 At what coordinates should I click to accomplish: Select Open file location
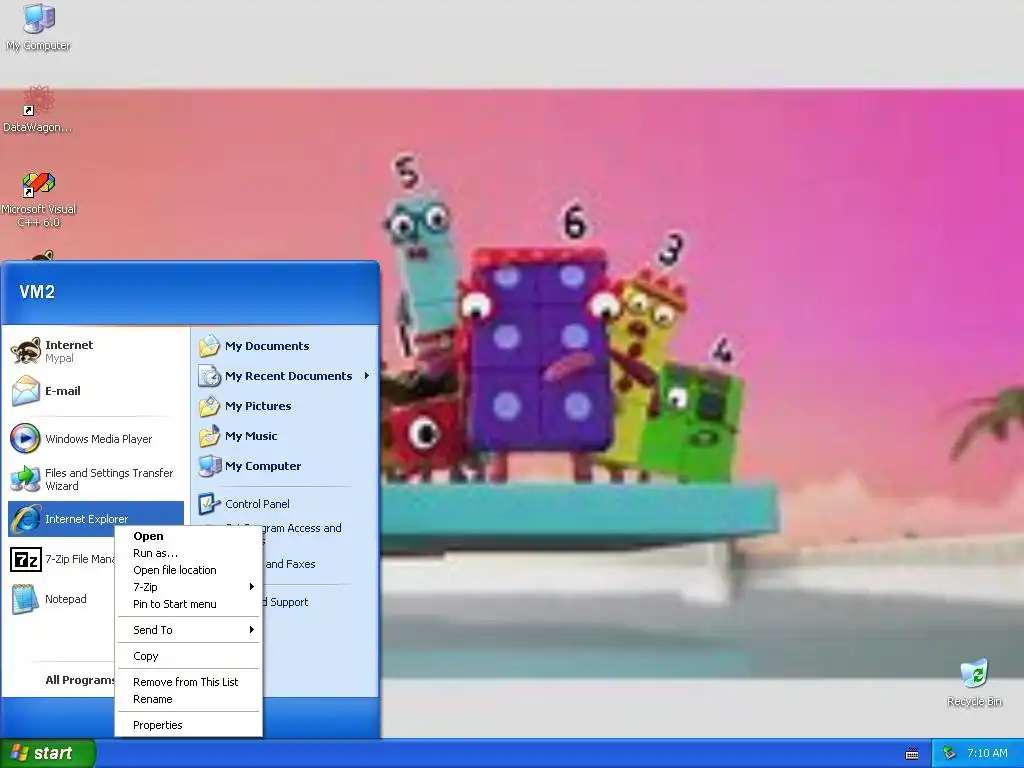(x=189, y=570)
